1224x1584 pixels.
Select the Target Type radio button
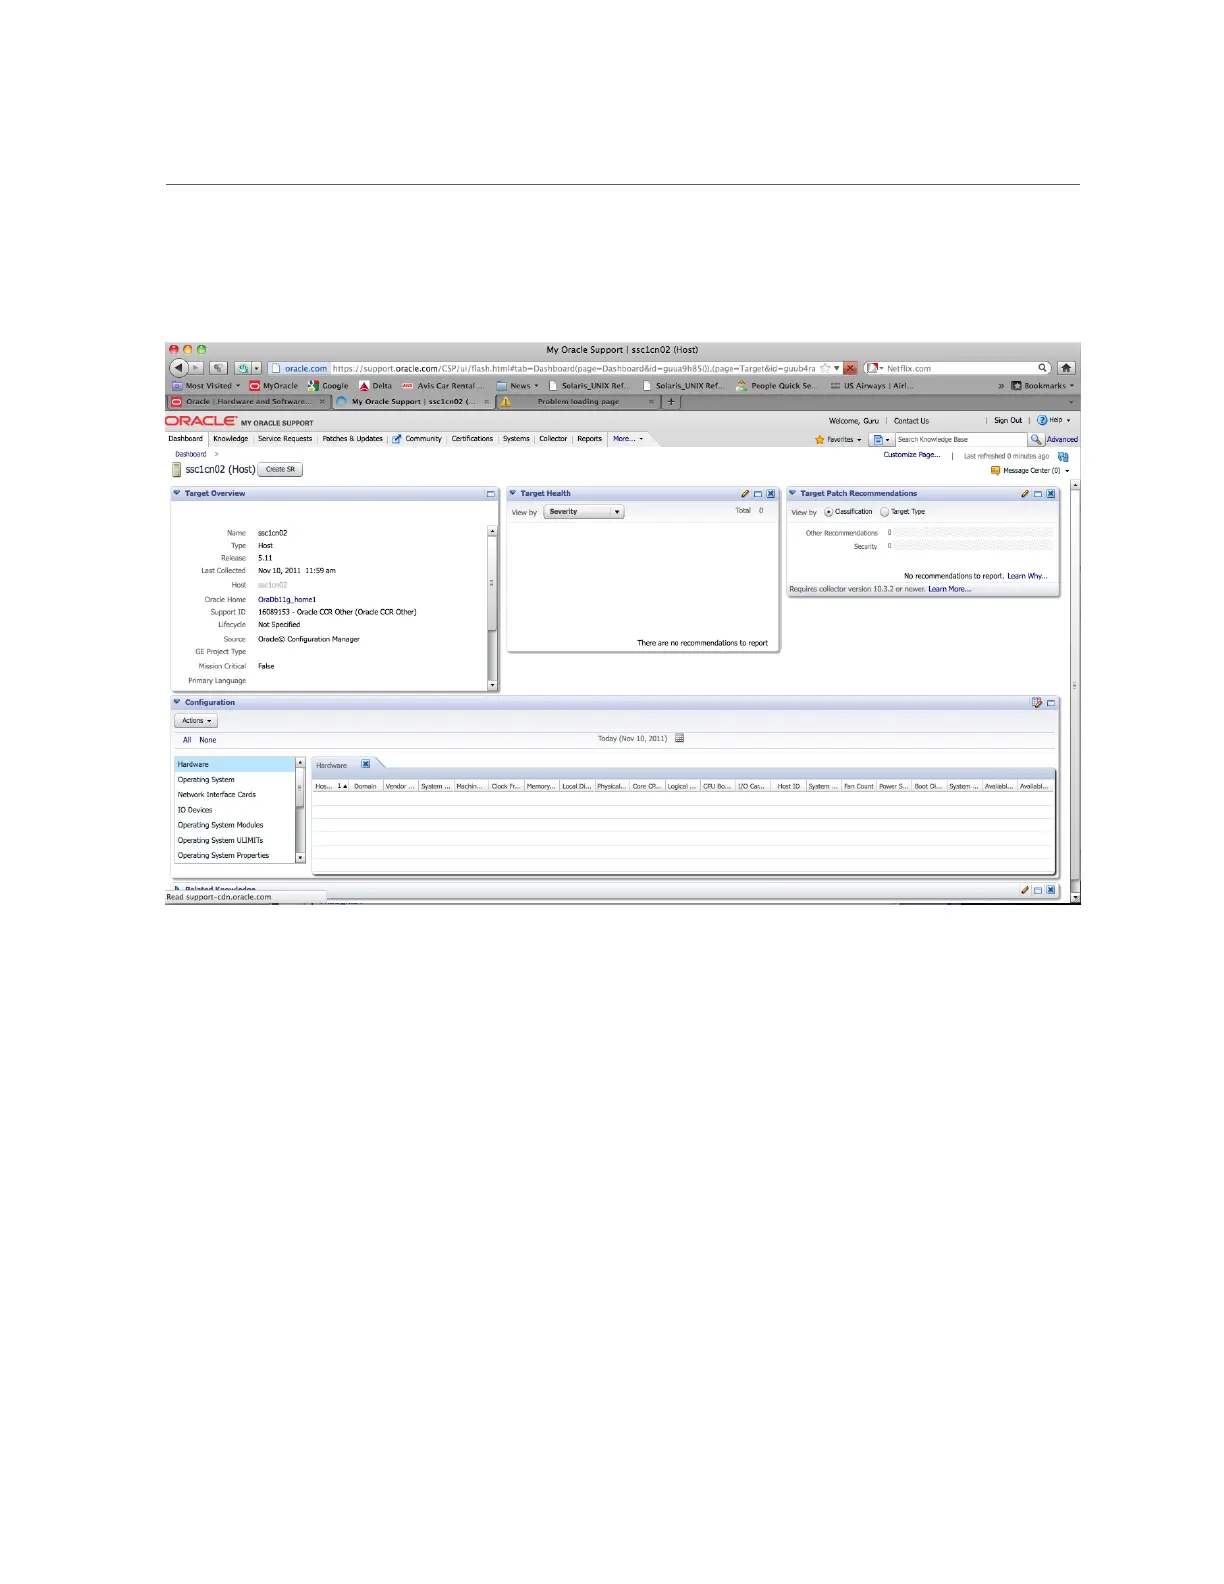[x=885, y=512]
